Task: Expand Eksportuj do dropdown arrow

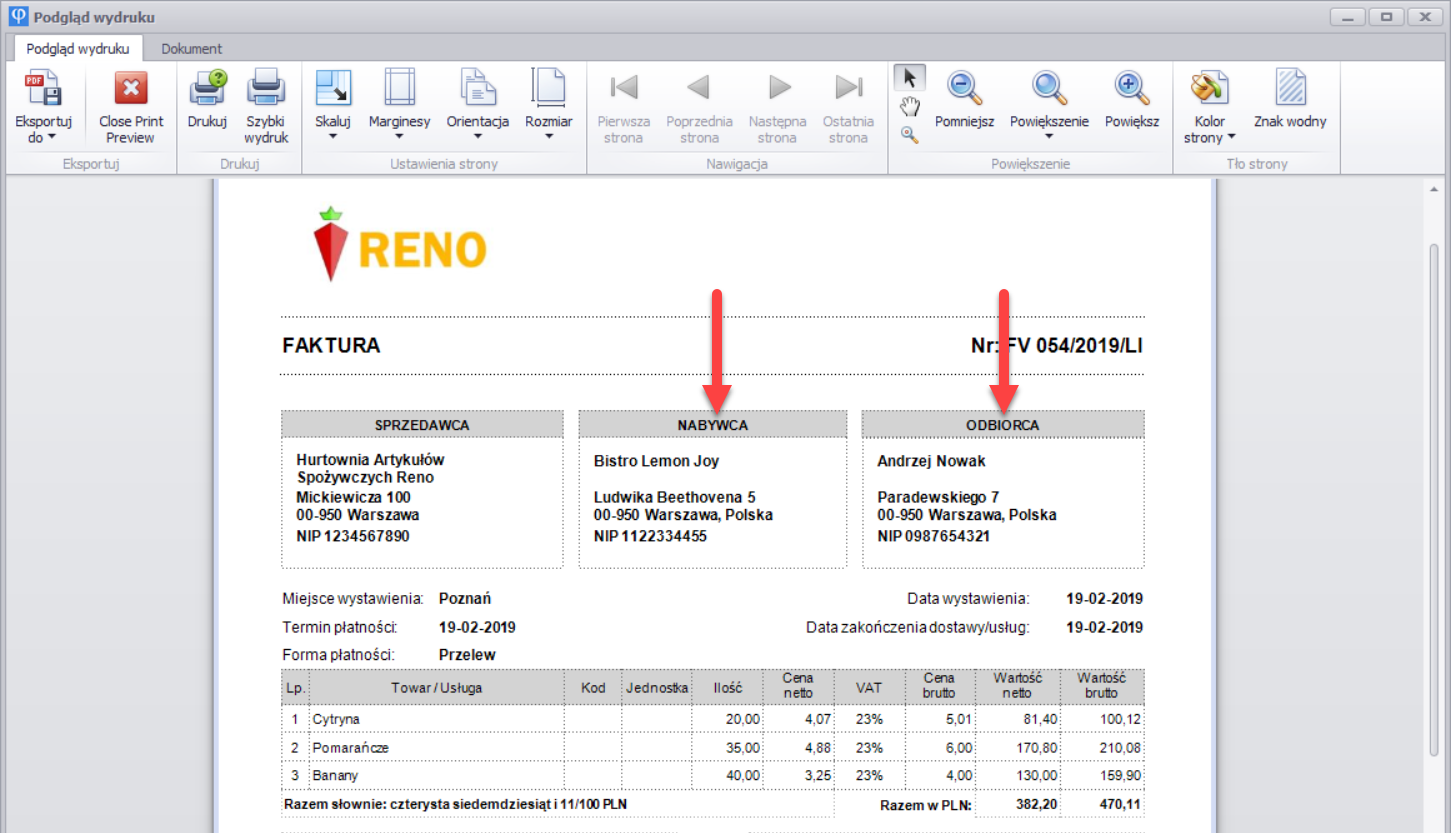Action: pyautogui.click(x=51, y=138)
